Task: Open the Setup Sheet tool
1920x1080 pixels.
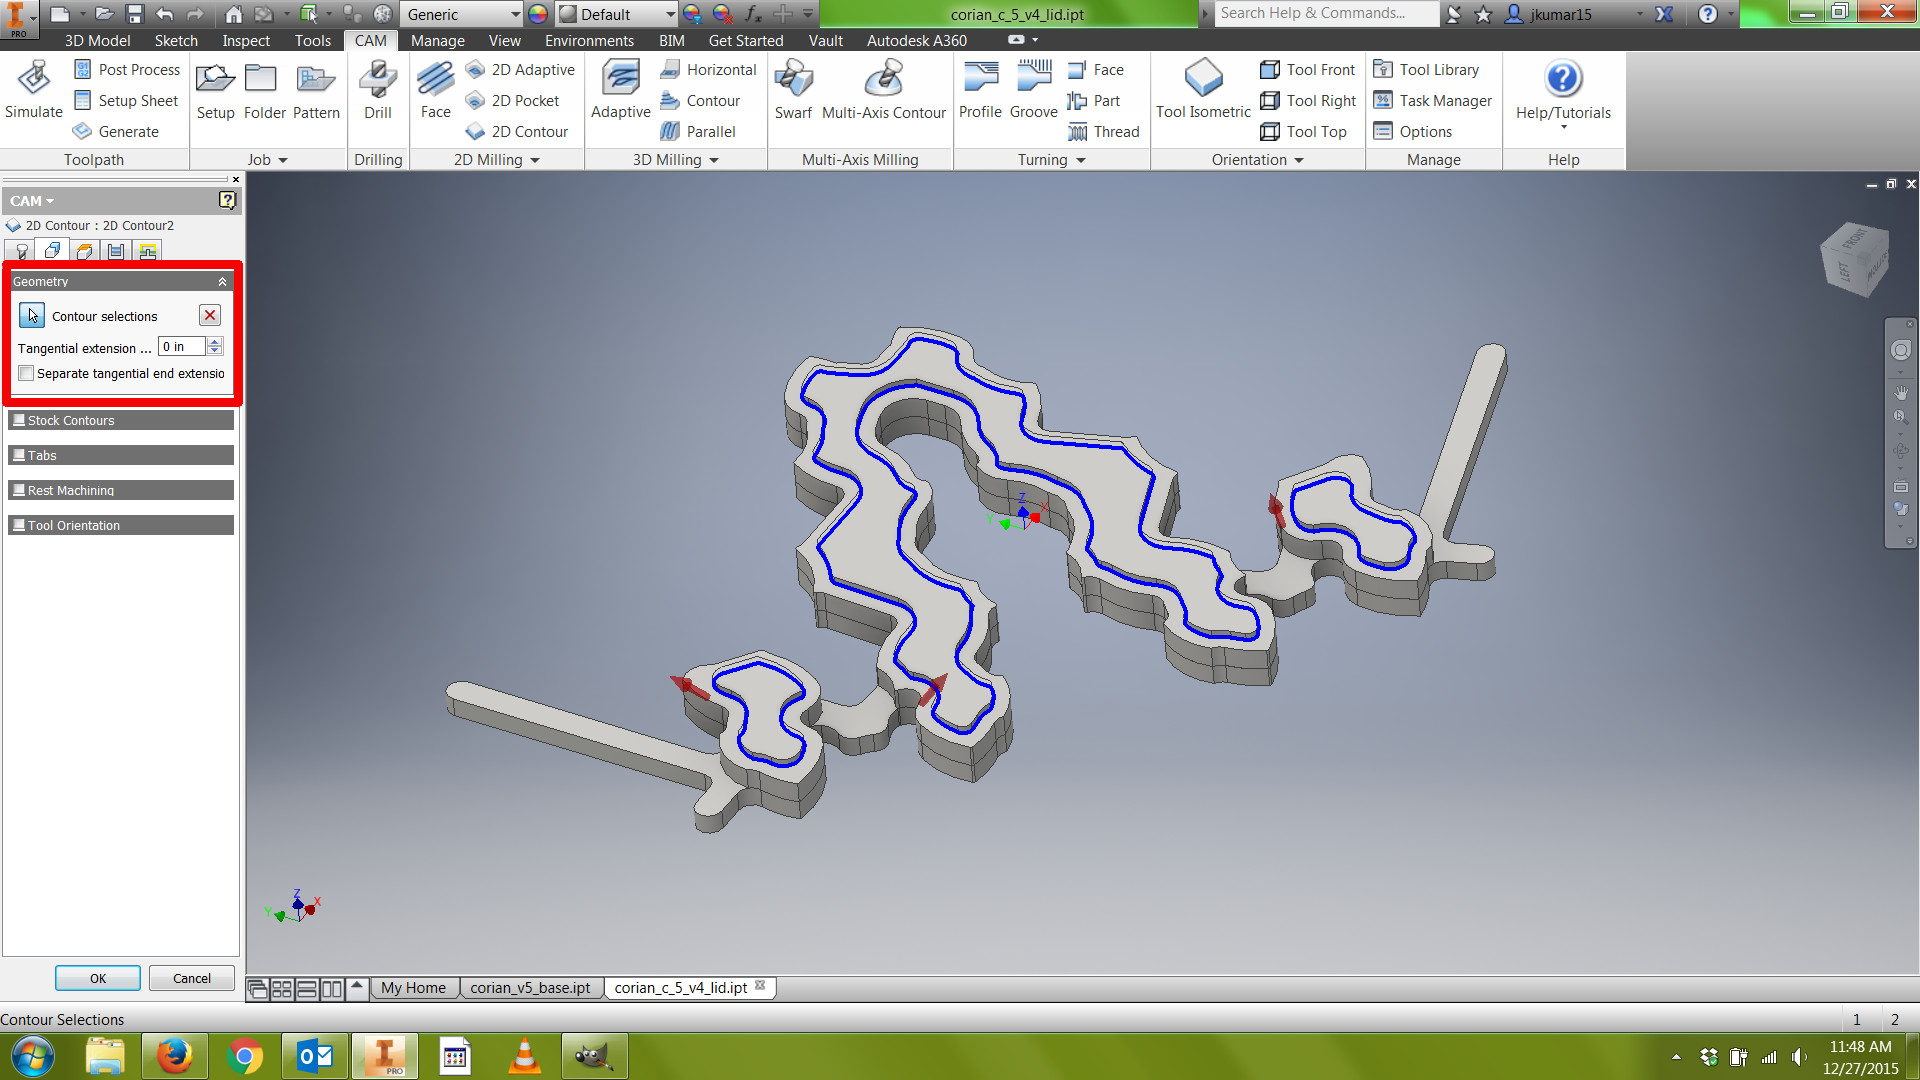Action: (126, 101)
